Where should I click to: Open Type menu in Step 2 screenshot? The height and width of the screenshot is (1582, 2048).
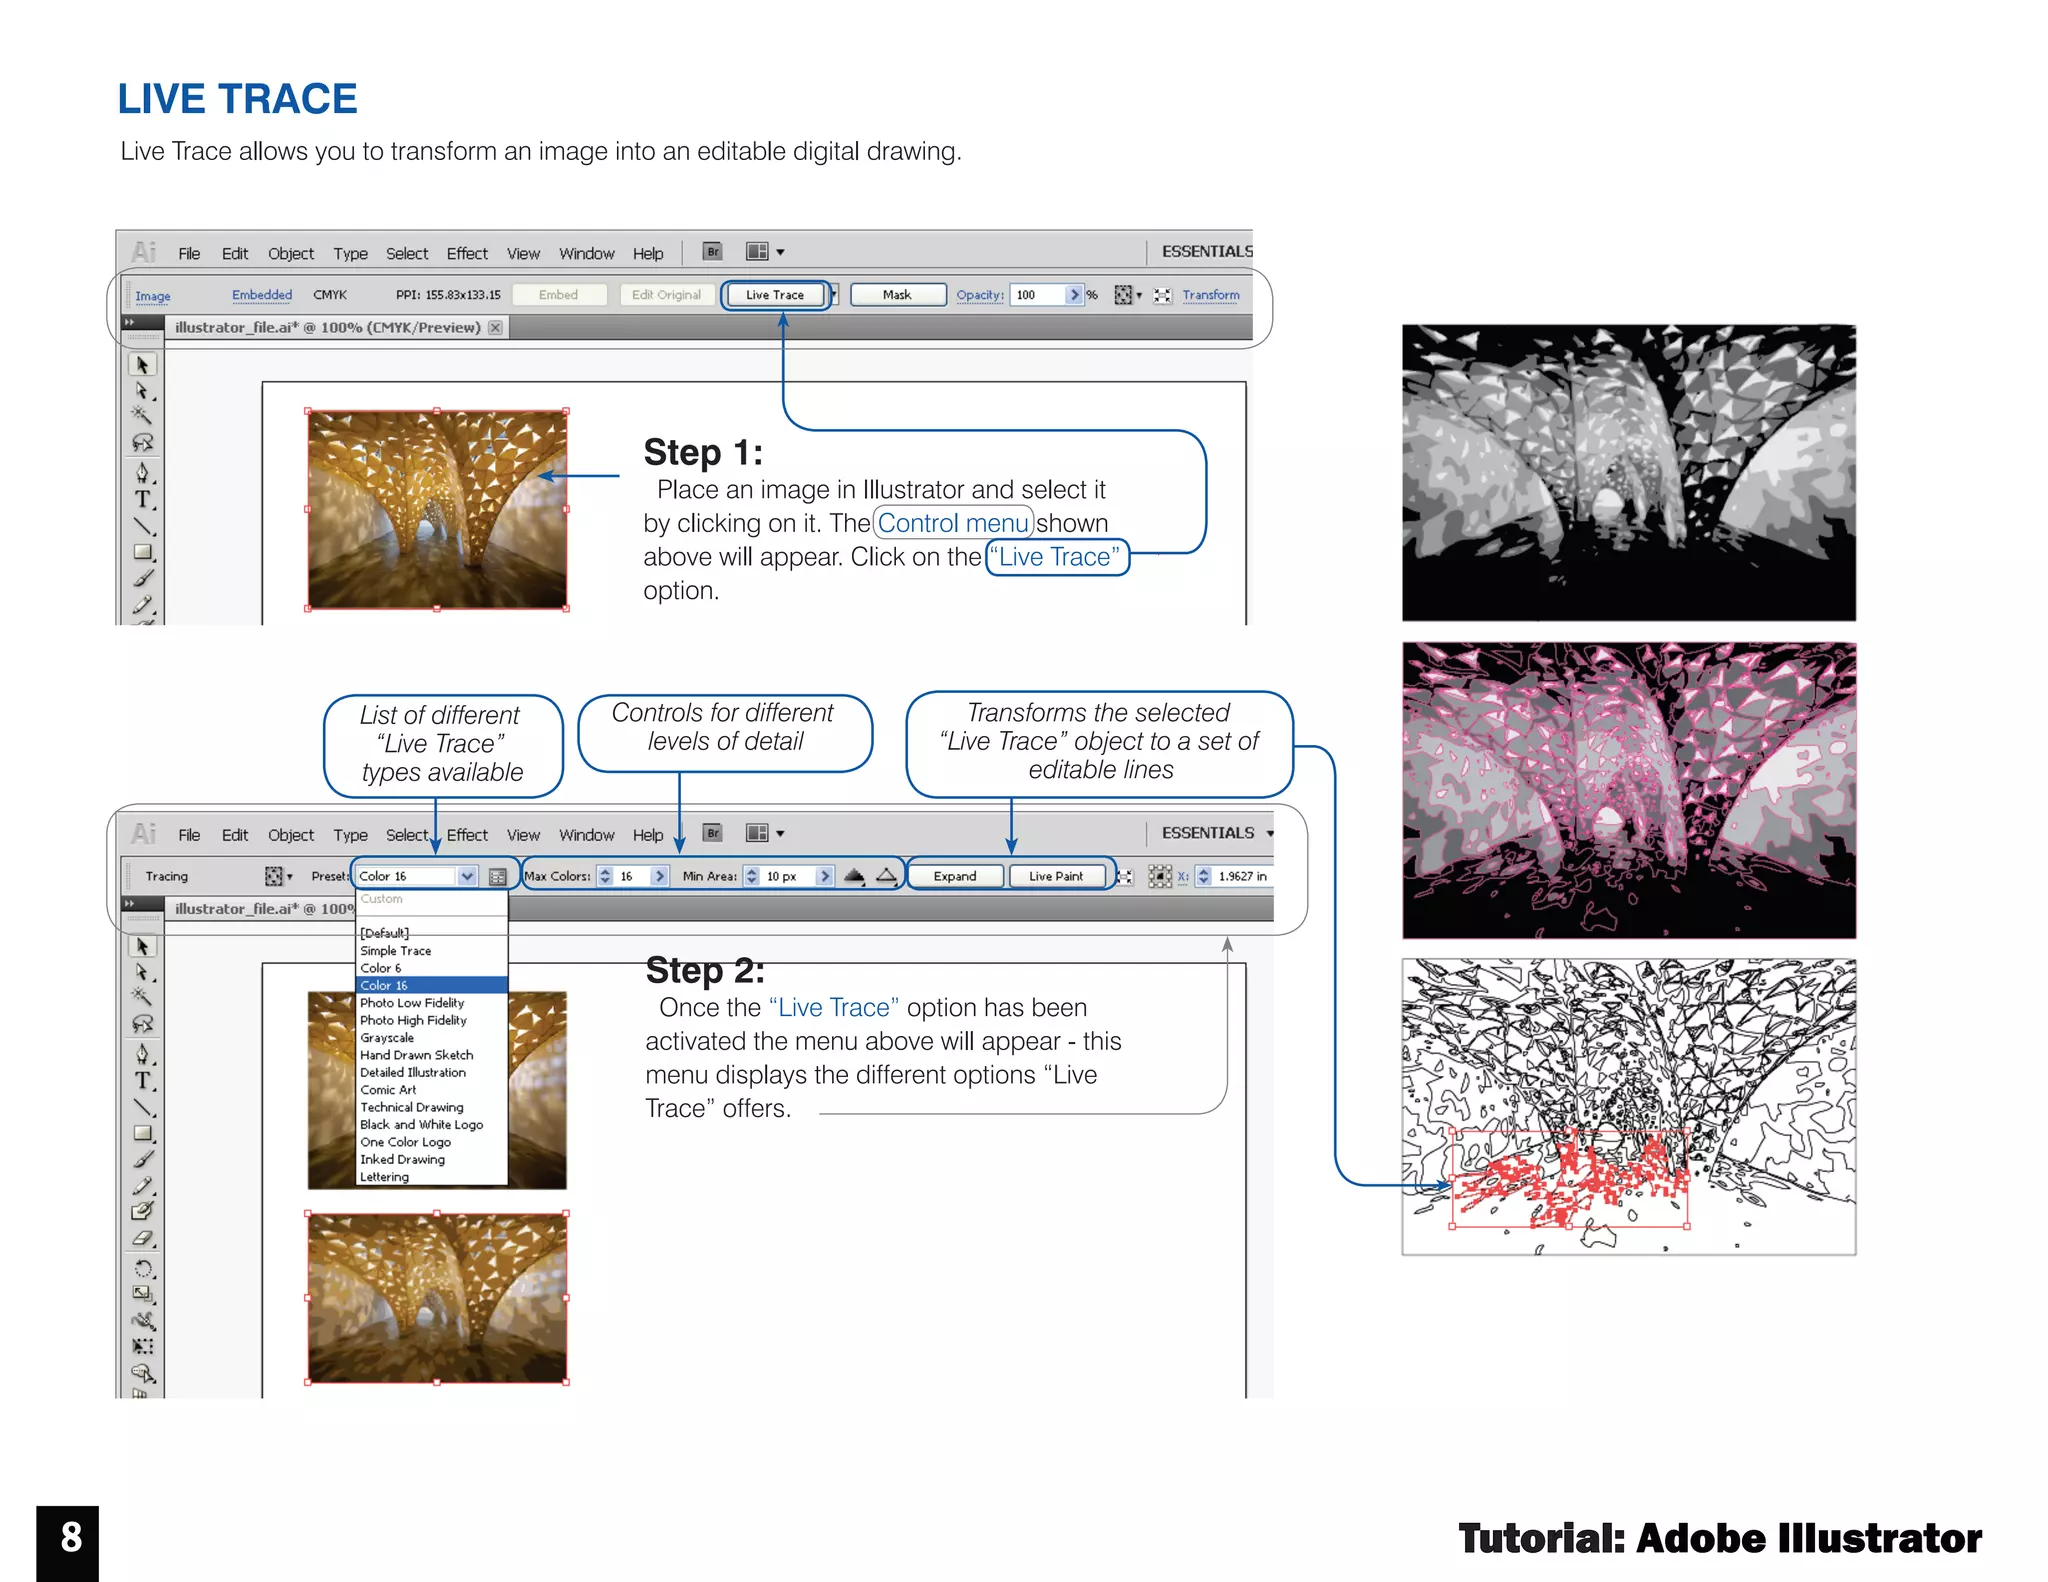[x=350, y=835]
